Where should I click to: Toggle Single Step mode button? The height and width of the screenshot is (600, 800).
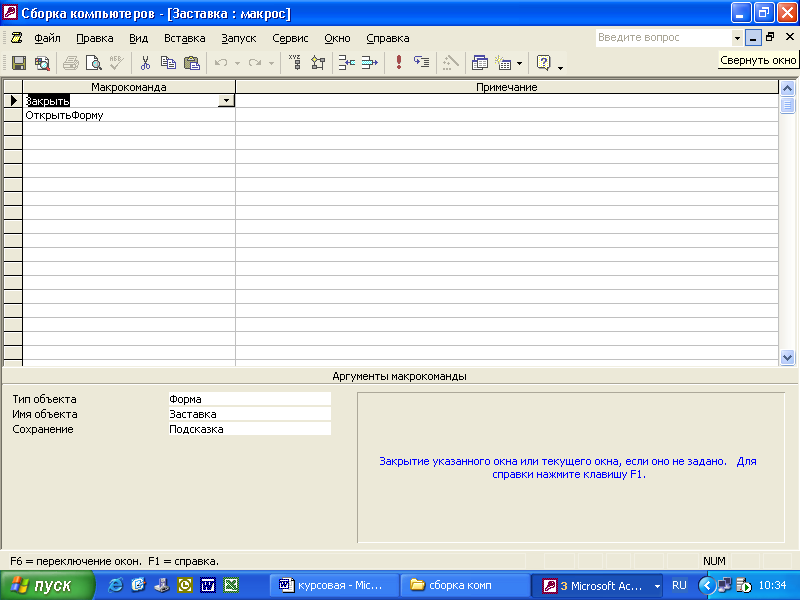(421, 63)
